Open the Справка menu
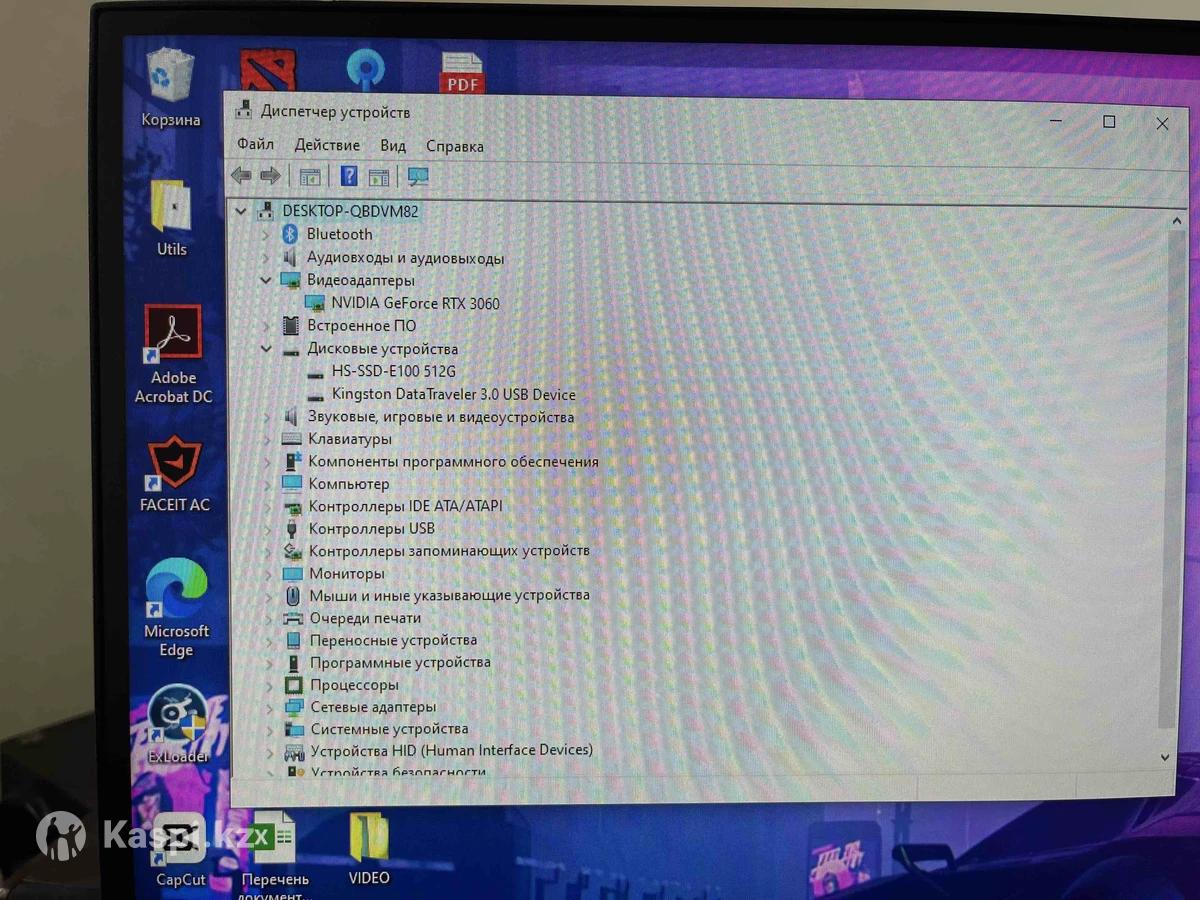The image size is (1200, 900). click(454, 146)
